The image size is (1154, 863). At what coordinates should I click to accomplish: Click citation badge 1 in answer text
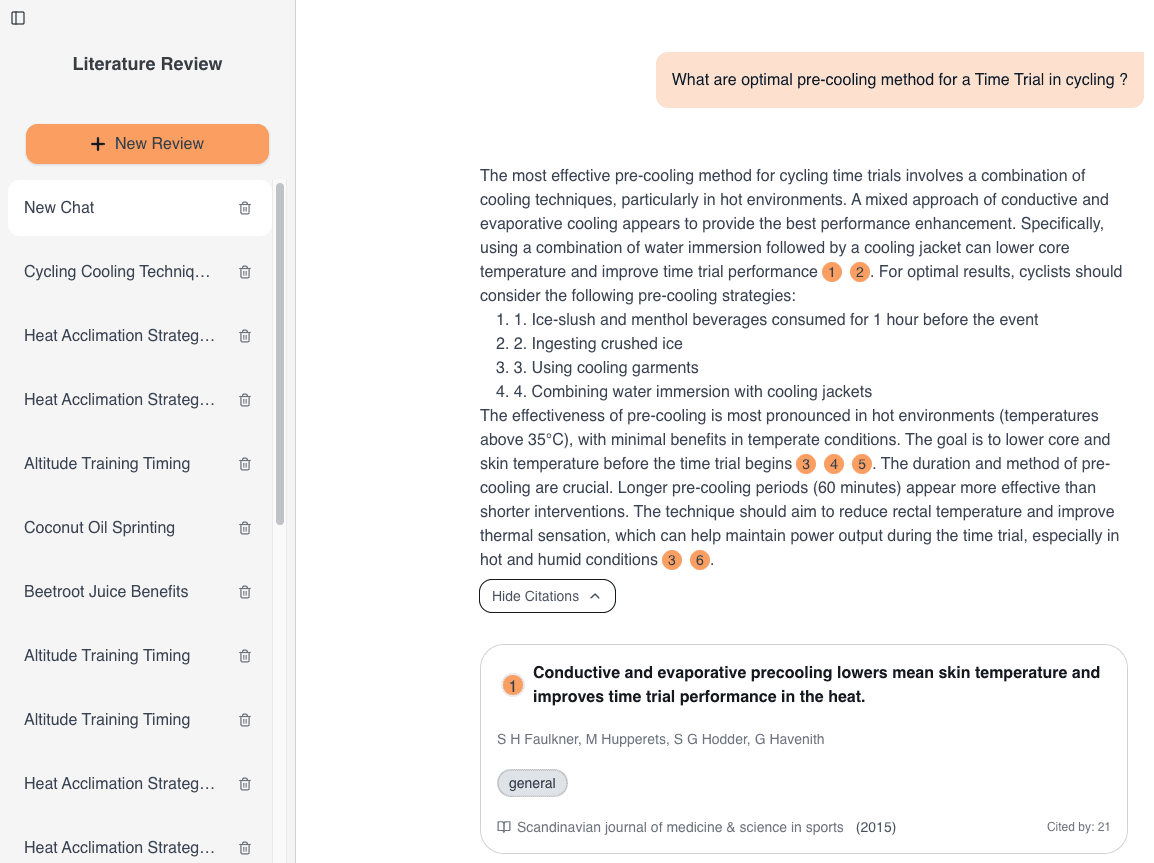coord(832,272)
